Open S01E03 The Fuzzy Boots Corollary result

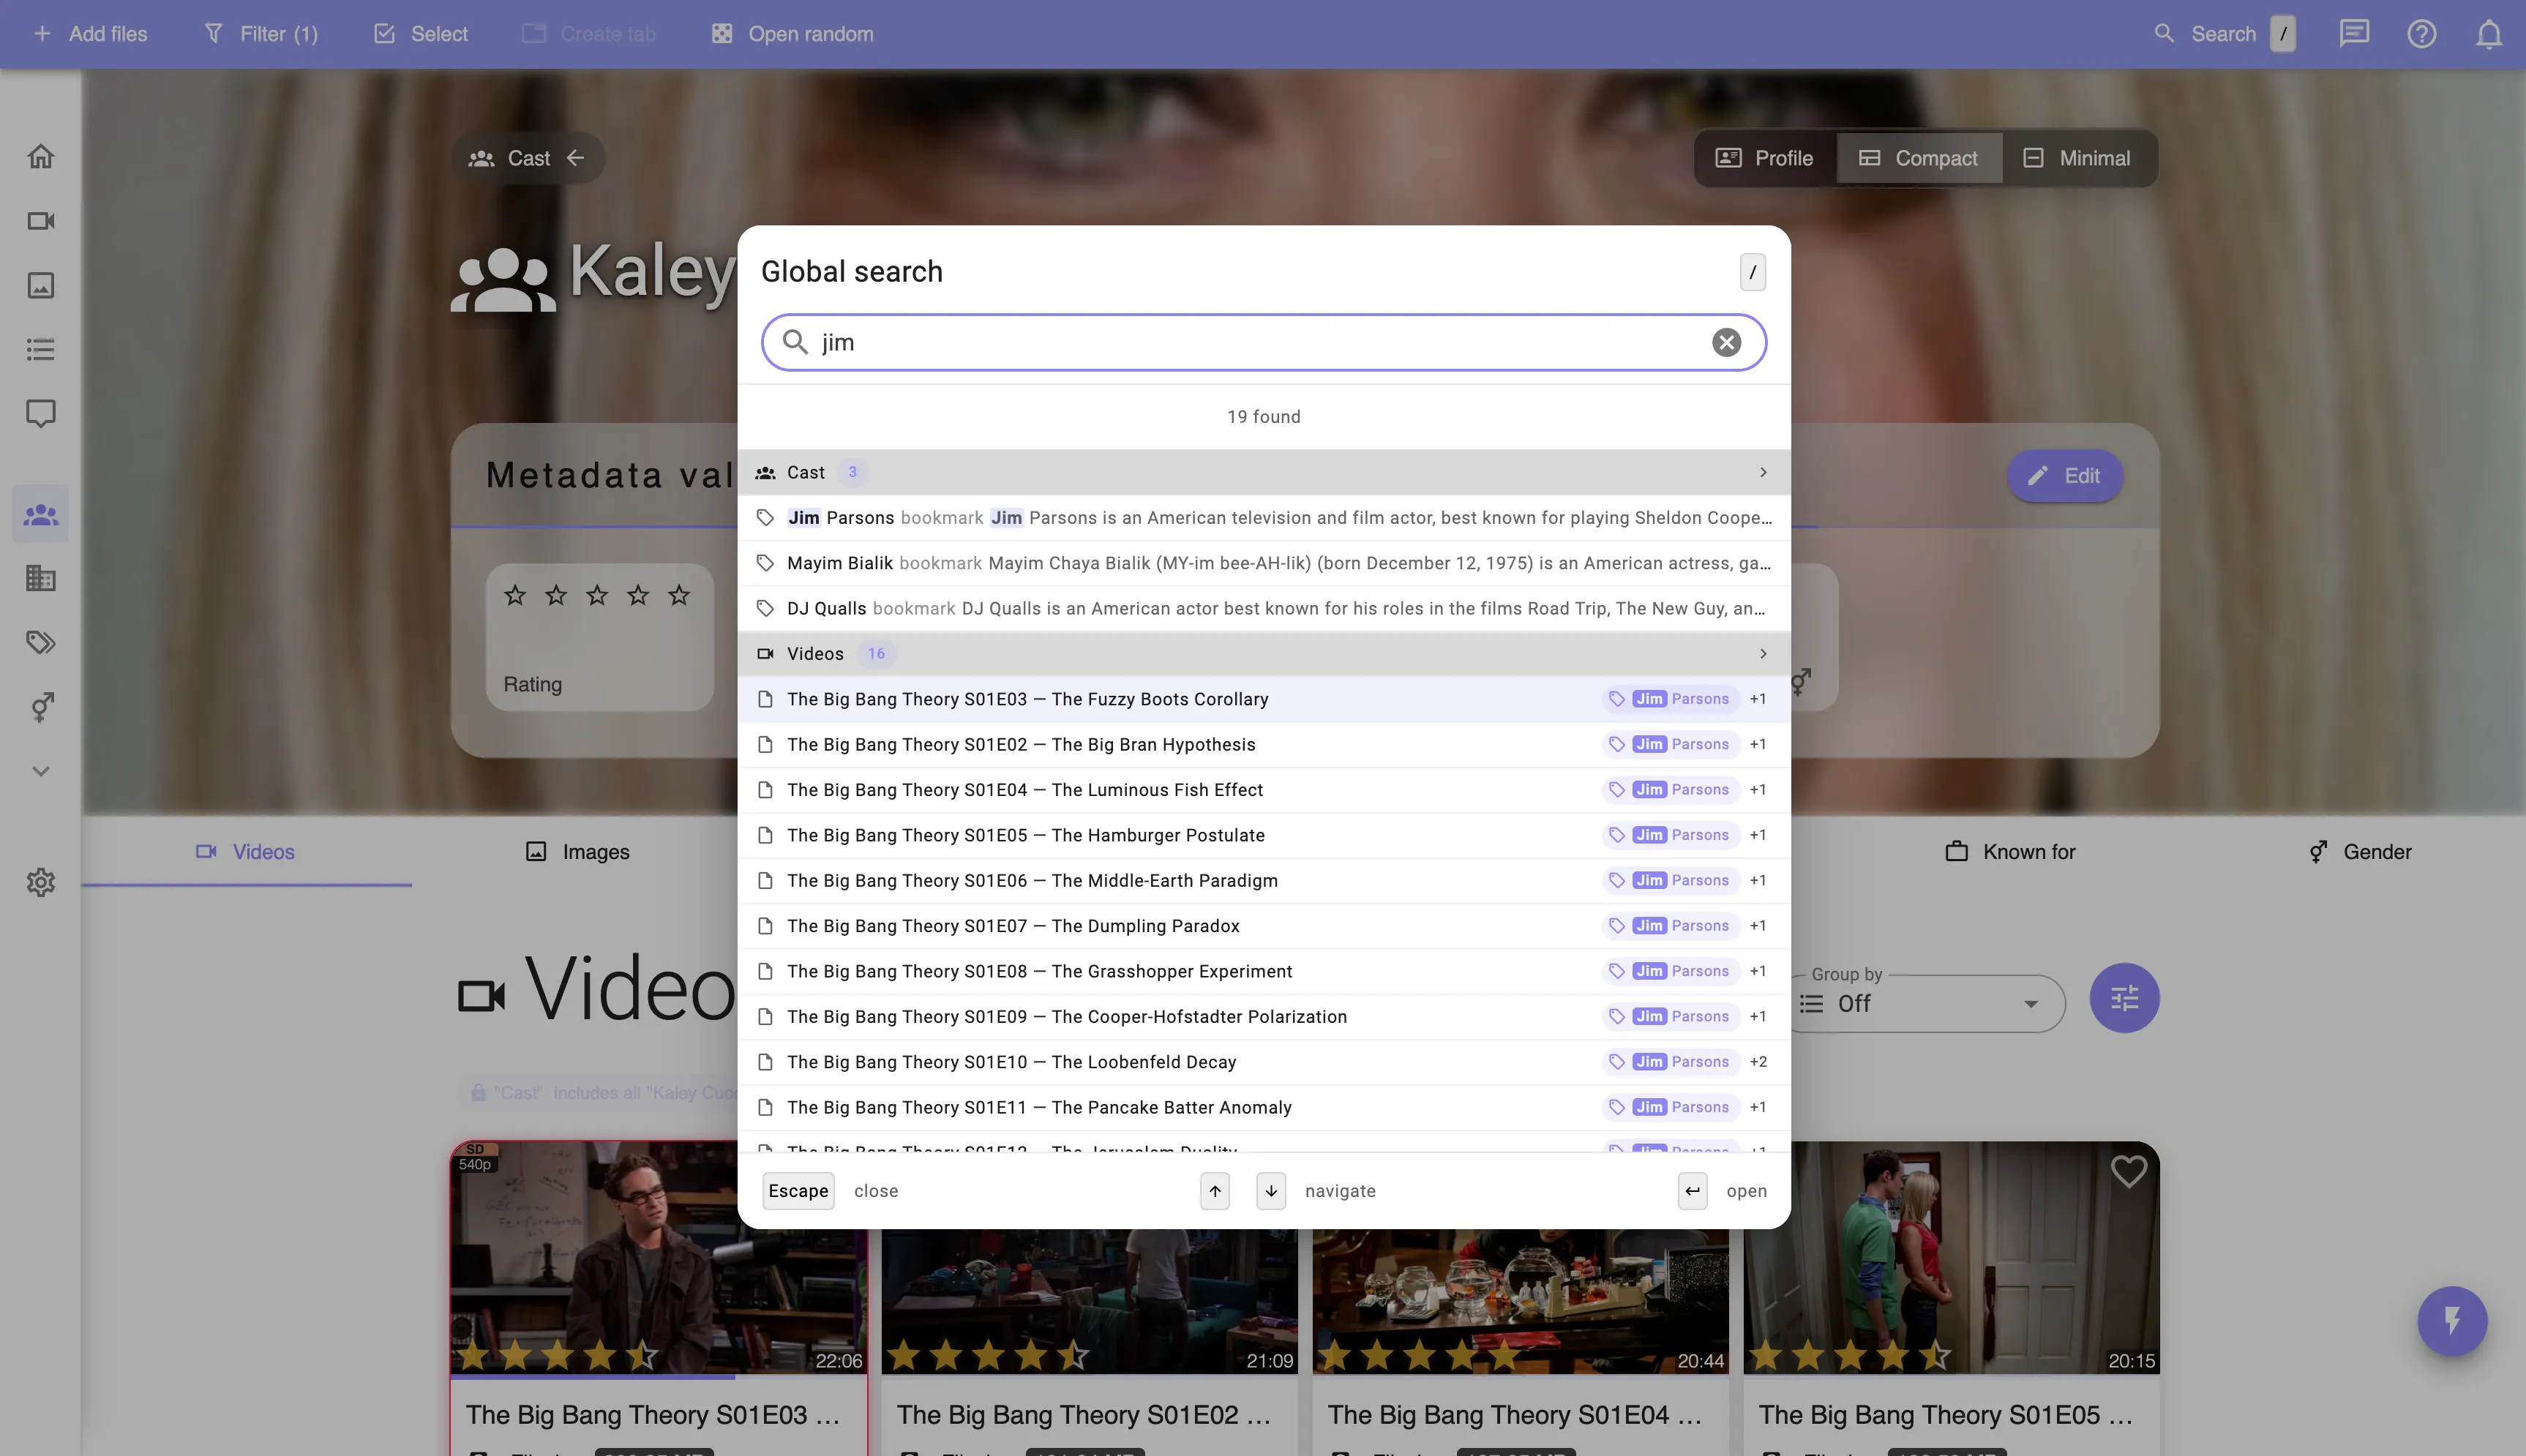pos(1264,699)
